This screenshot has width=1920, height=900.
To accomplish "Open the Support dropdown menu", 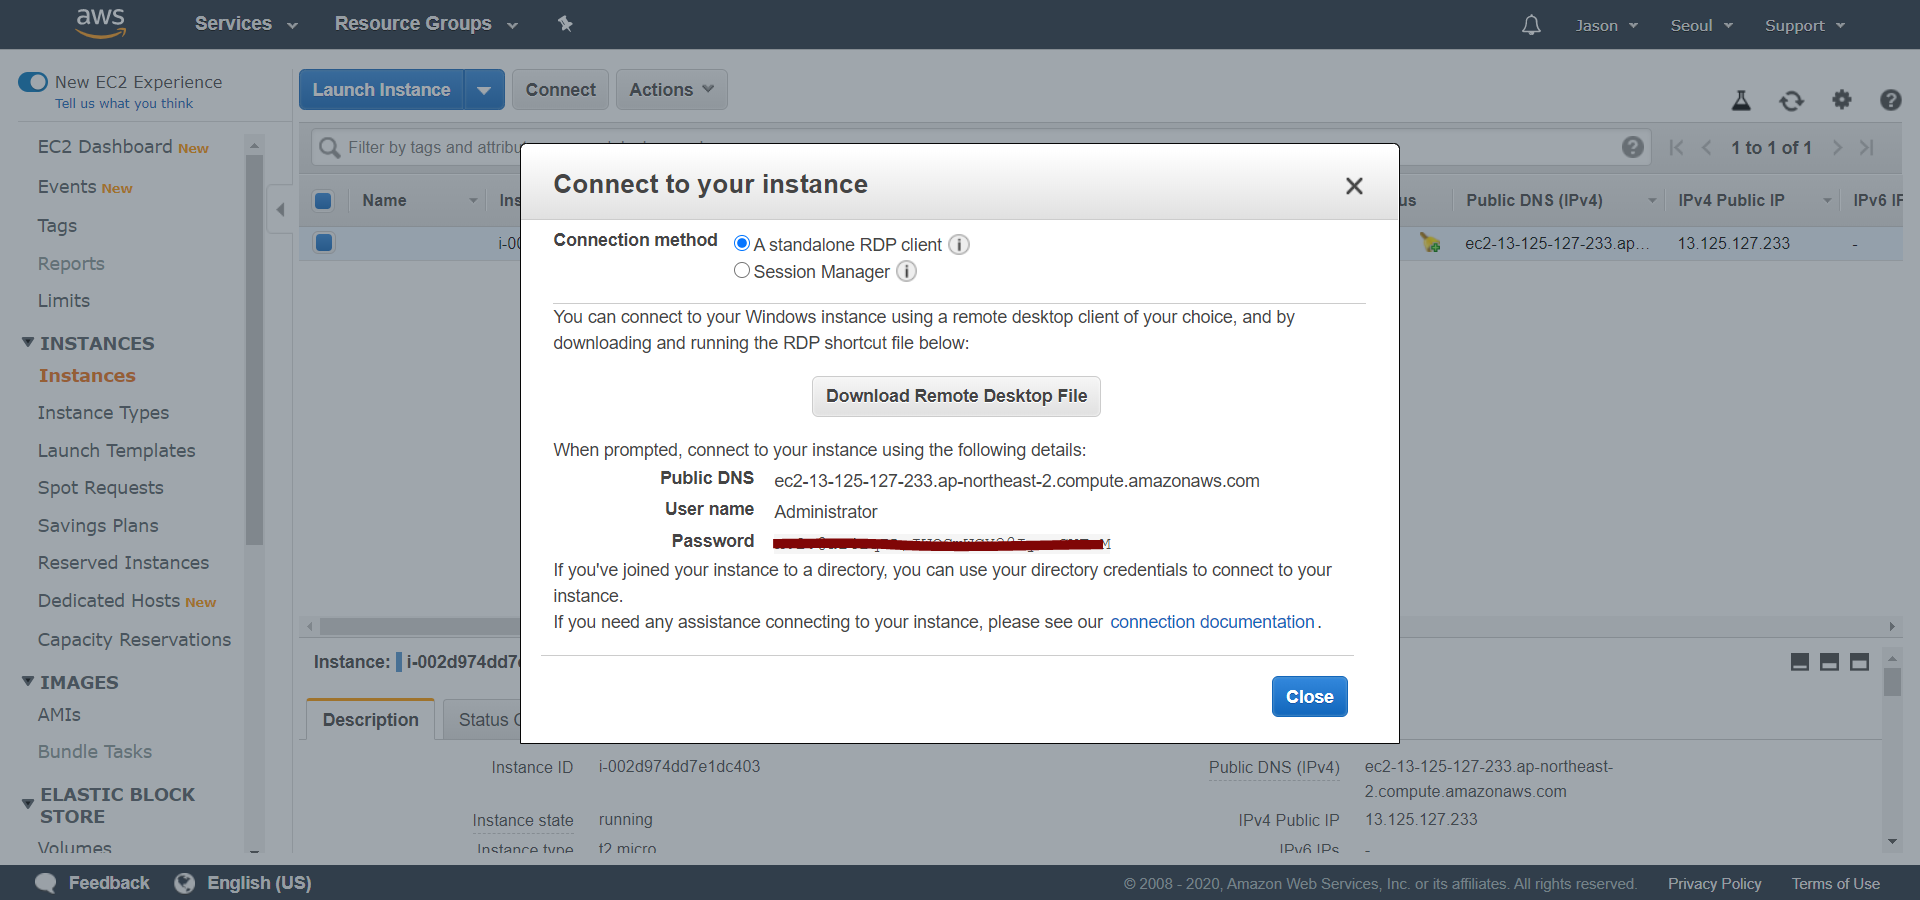I will tap(1804, 26).
